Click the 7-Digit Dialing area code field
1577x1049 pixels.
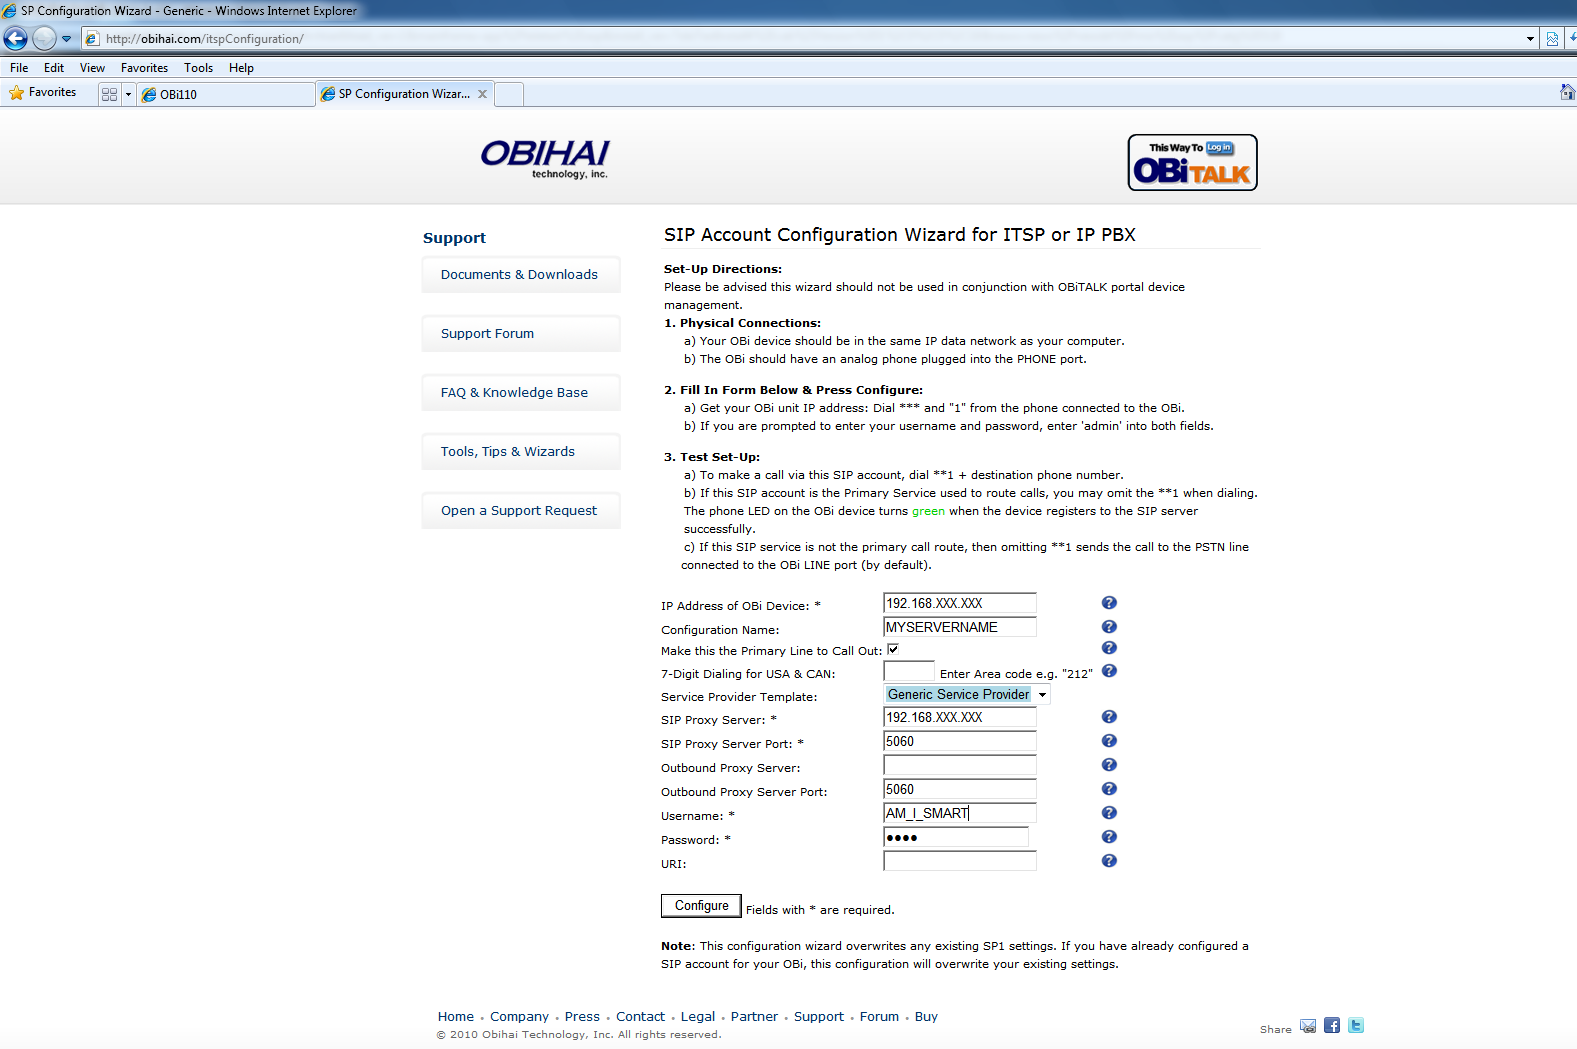coord(909,671)
